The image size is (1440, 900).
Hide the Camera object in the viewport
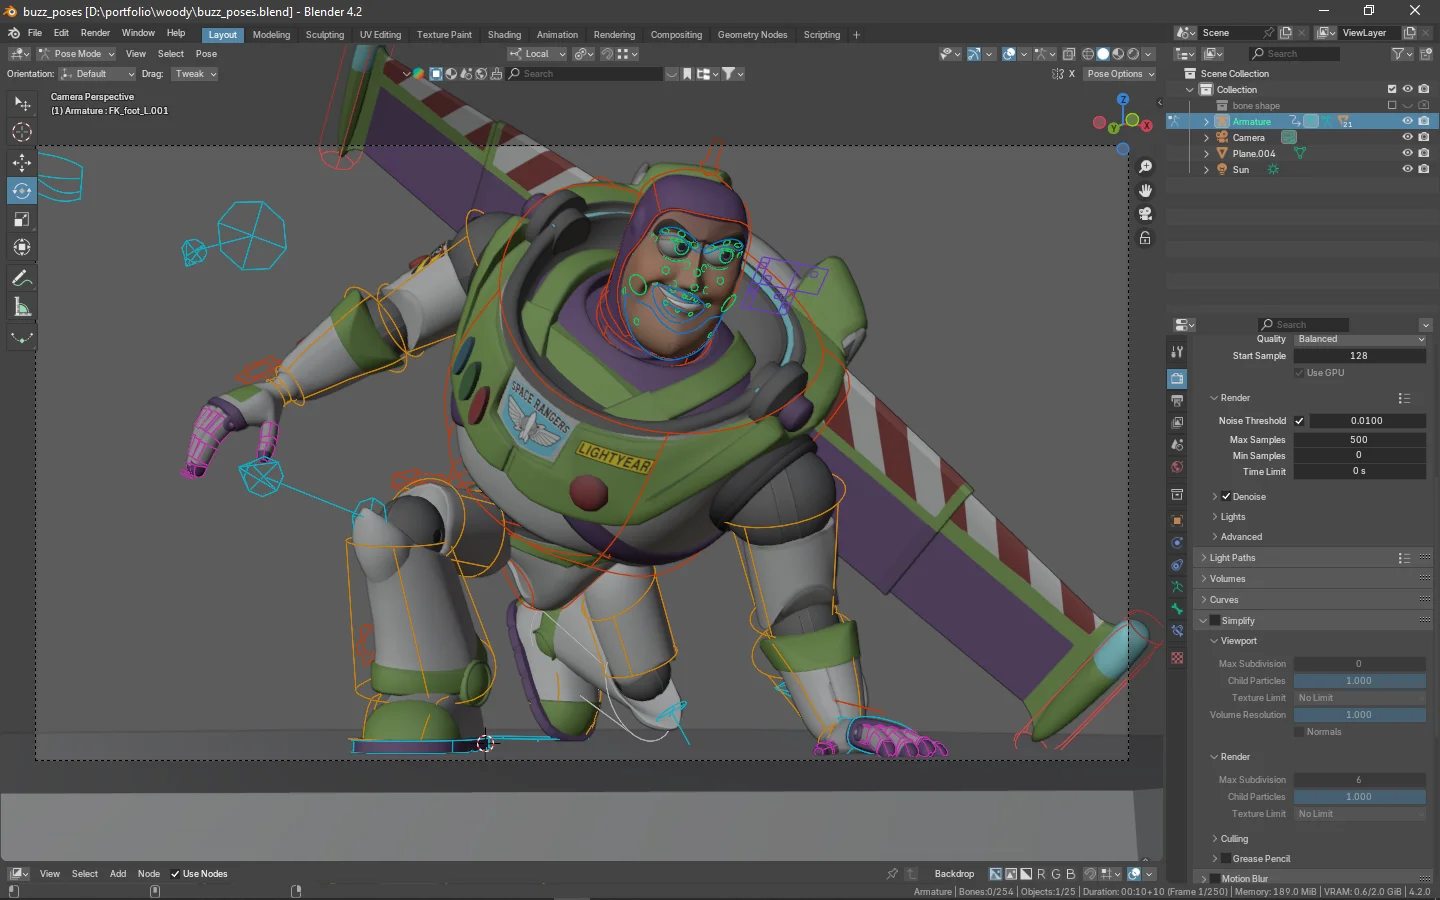pos(1407,137)
